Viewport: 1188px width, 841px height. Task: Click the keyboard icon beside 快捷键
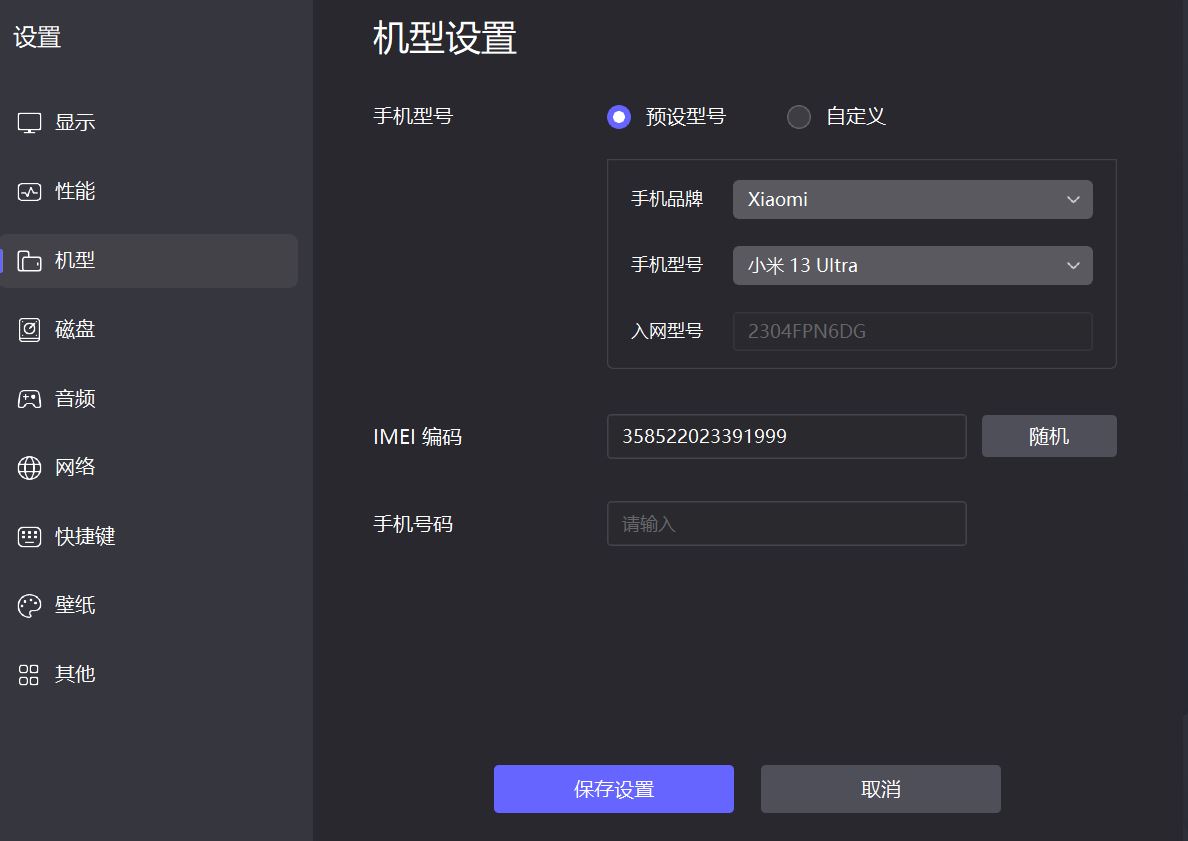[x=30, y=536]
